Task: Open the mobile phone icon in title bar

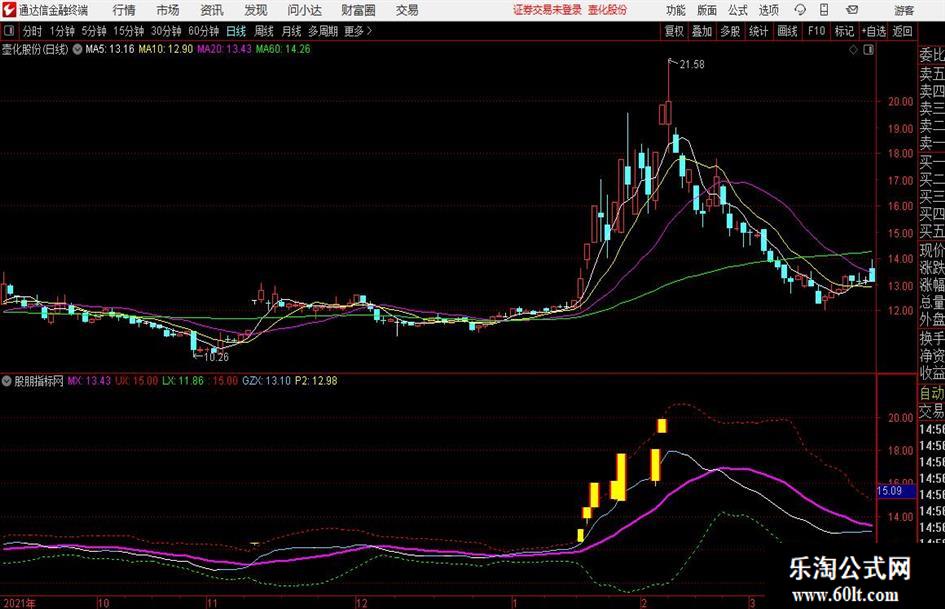Action: 824,10
